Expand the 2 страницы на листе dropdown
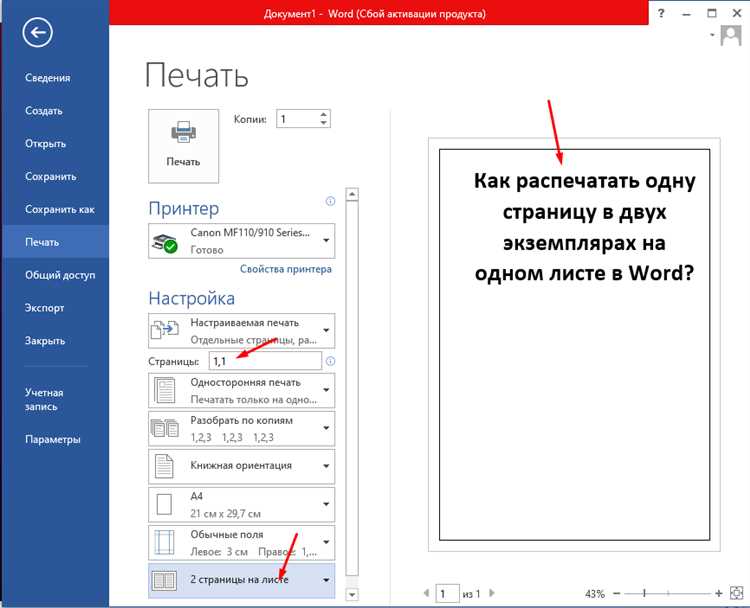 click(x=326, y=580)
